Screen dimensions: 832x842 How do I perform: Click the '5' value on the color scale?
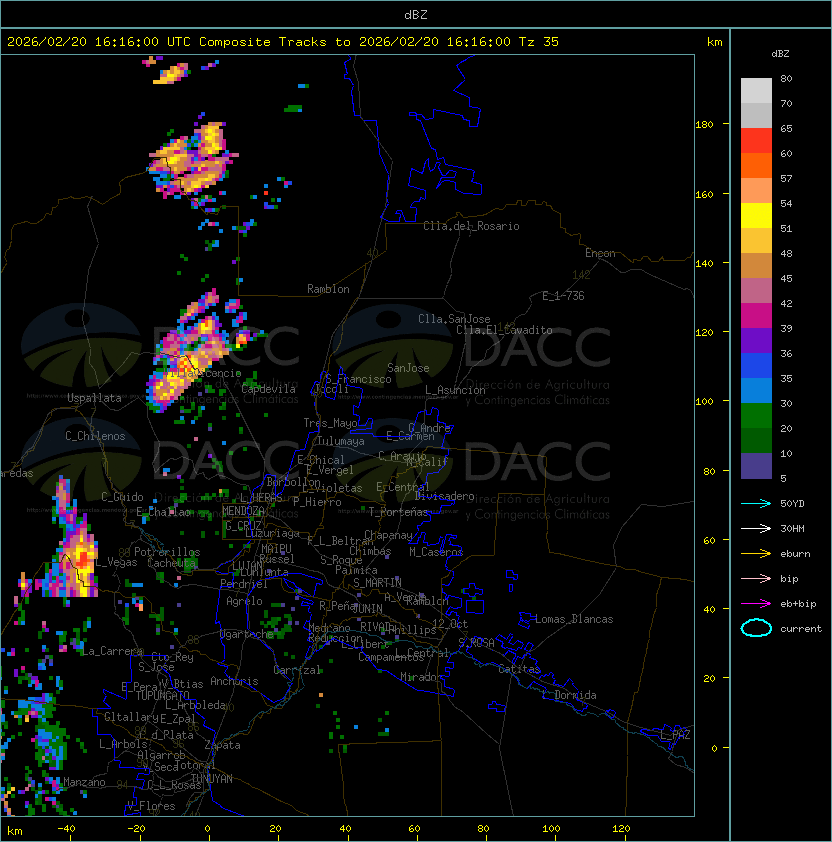coord(783,478)
